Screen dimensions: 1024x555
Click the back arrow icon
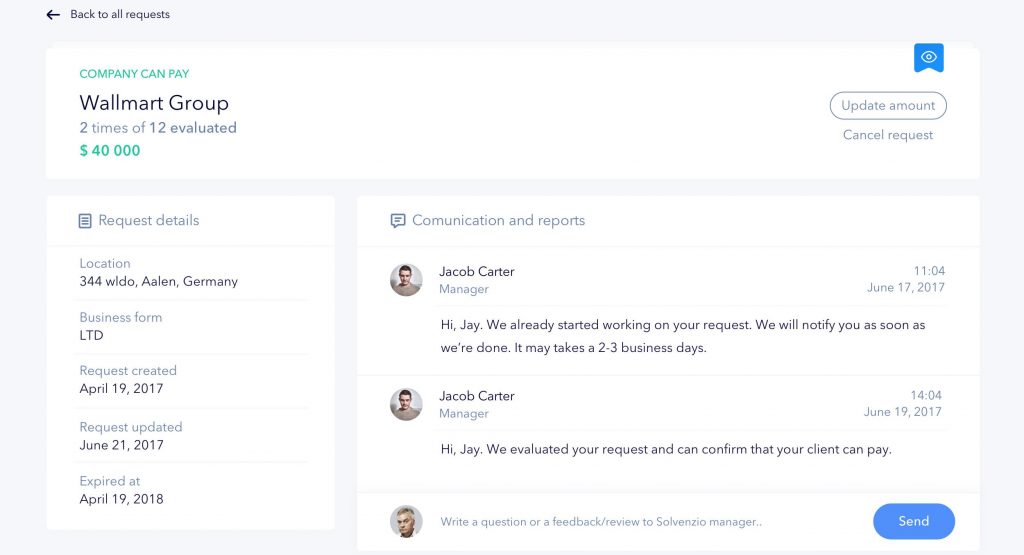click(53, 15)
